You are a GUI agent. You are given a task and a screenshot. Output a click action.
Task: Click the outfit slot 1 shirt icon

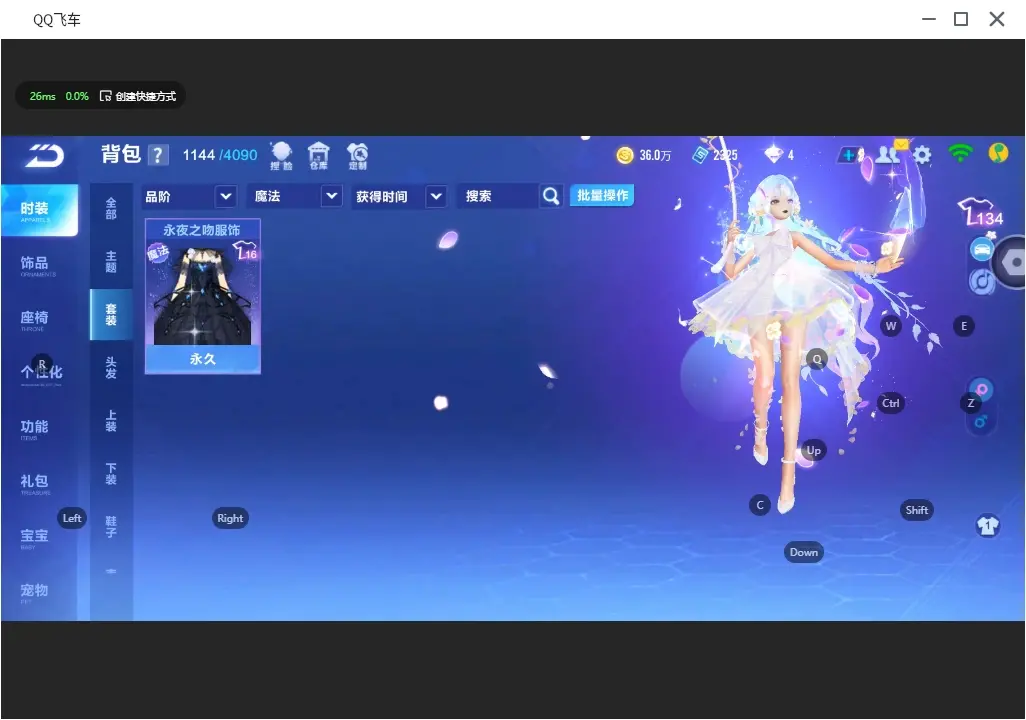988,526
